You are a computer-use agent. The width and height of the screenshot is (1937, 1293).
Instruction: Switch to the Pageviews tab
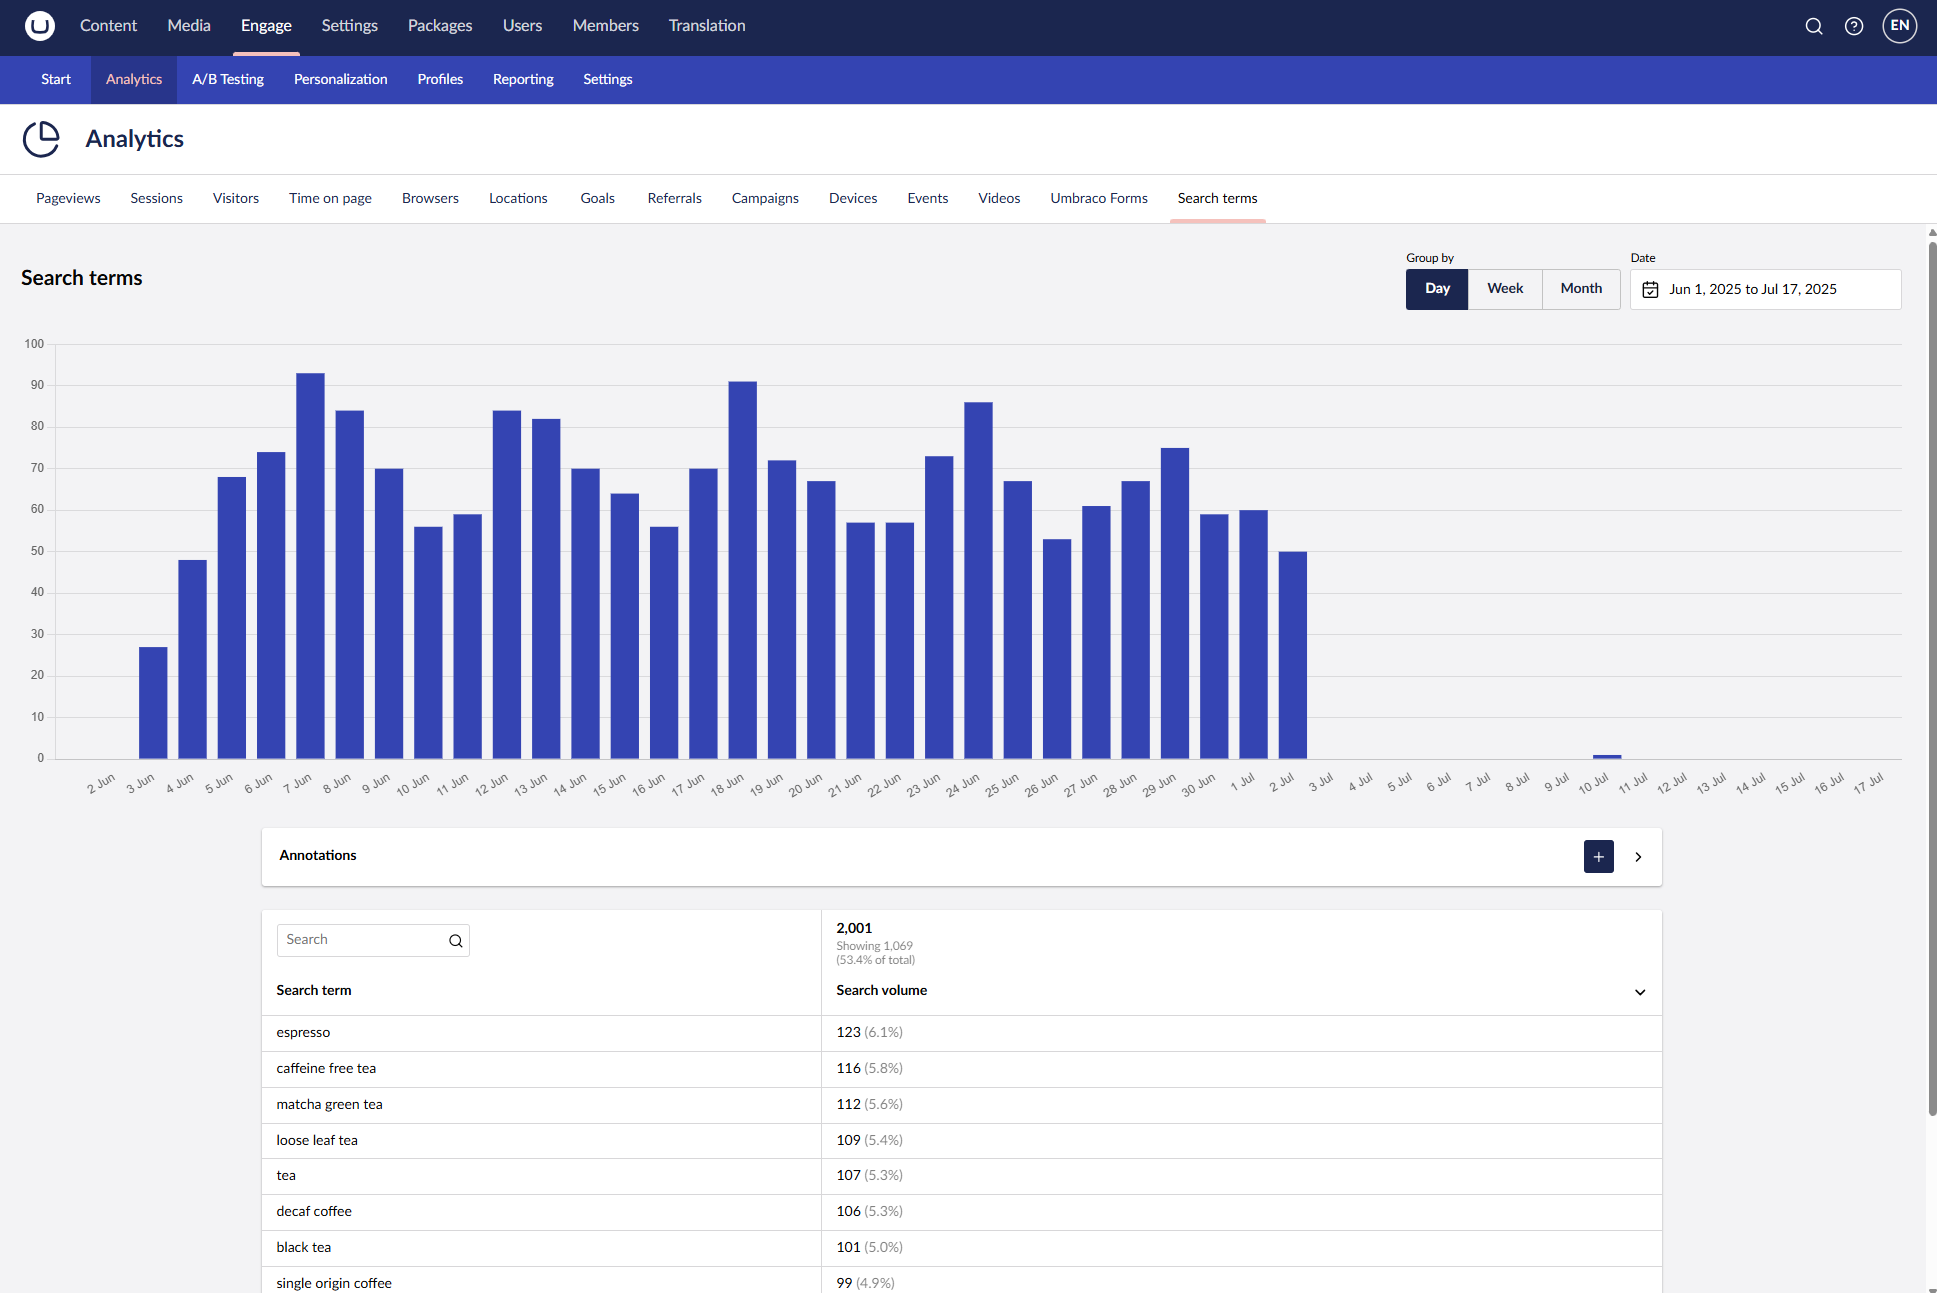(x=68, y=199)
